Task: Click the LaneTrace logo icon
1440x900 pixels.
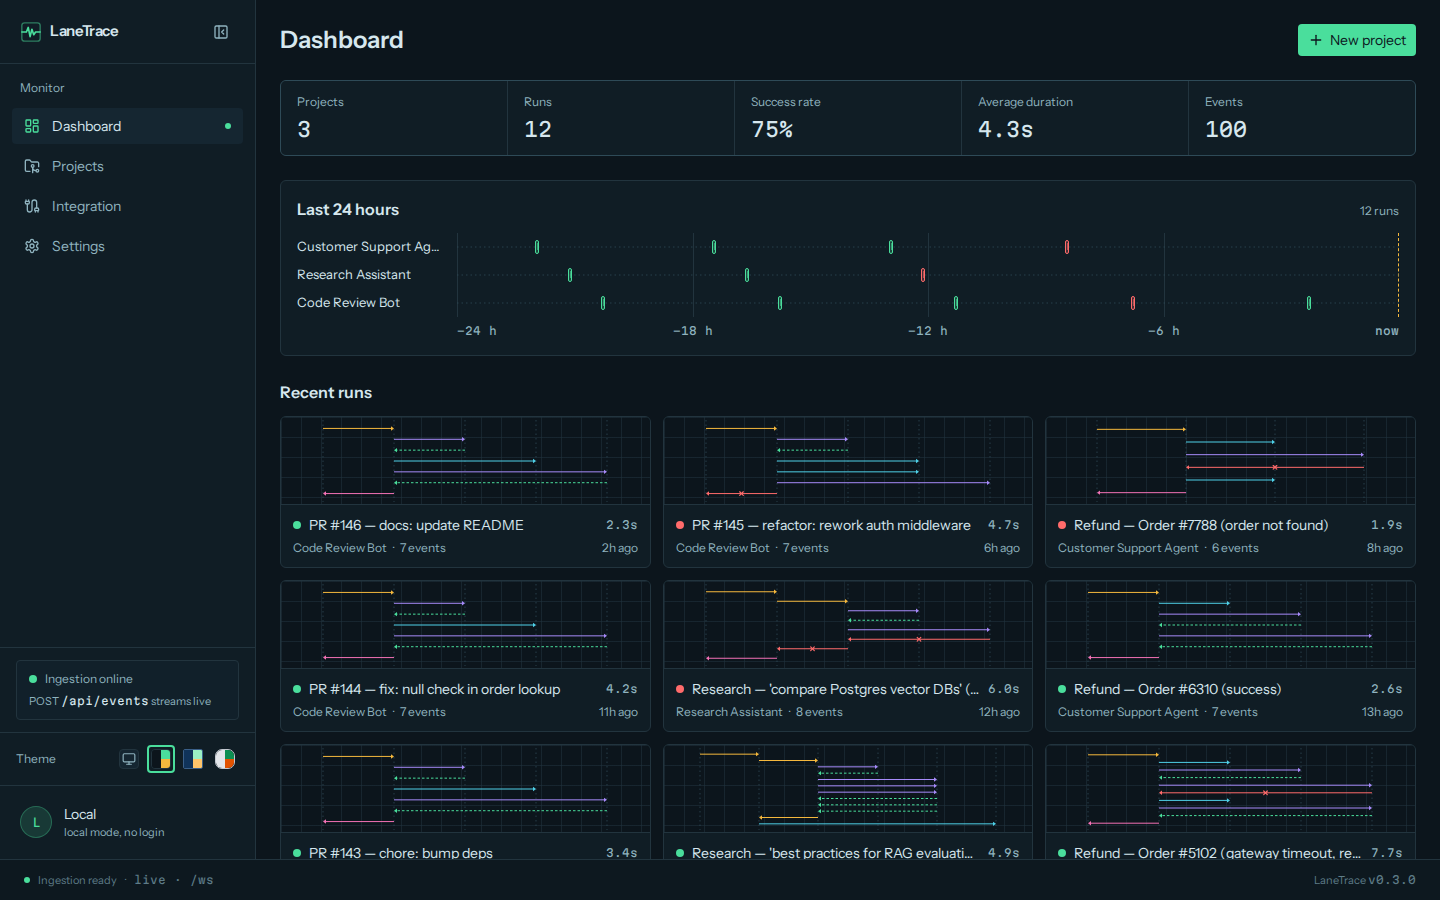Action: 31,32
